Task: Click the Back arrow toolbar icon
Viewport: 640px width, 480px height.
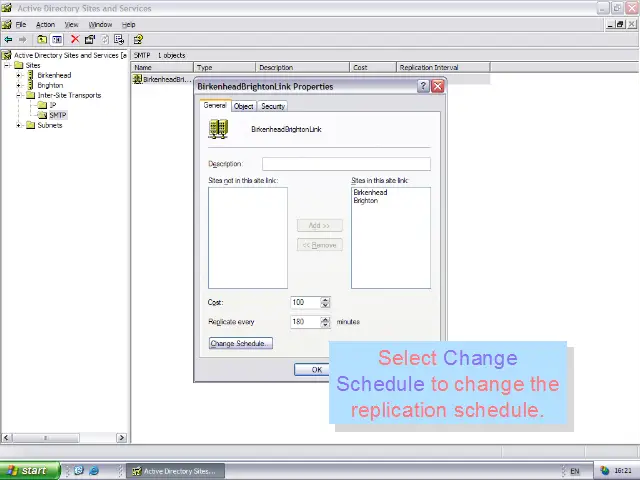Action: click(x=8, y=40)
